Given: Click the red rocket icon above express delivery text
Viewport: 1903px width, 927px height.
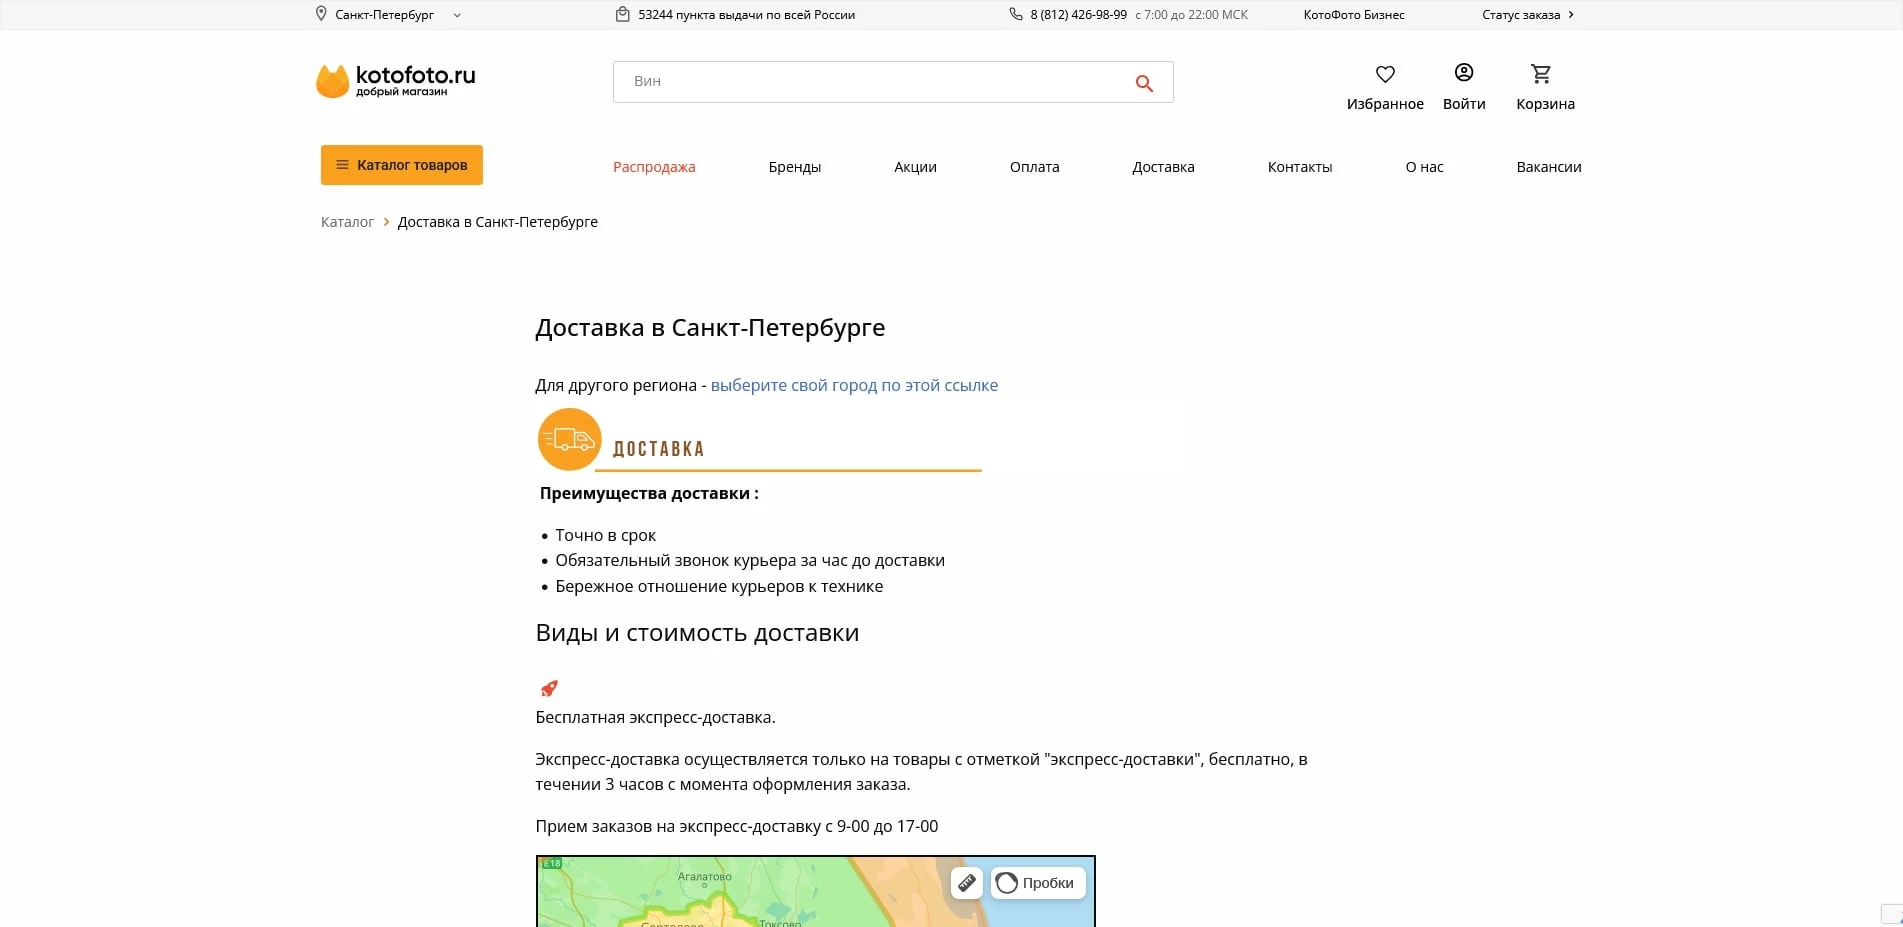Looking at the screenshot, I should (548, 688).
